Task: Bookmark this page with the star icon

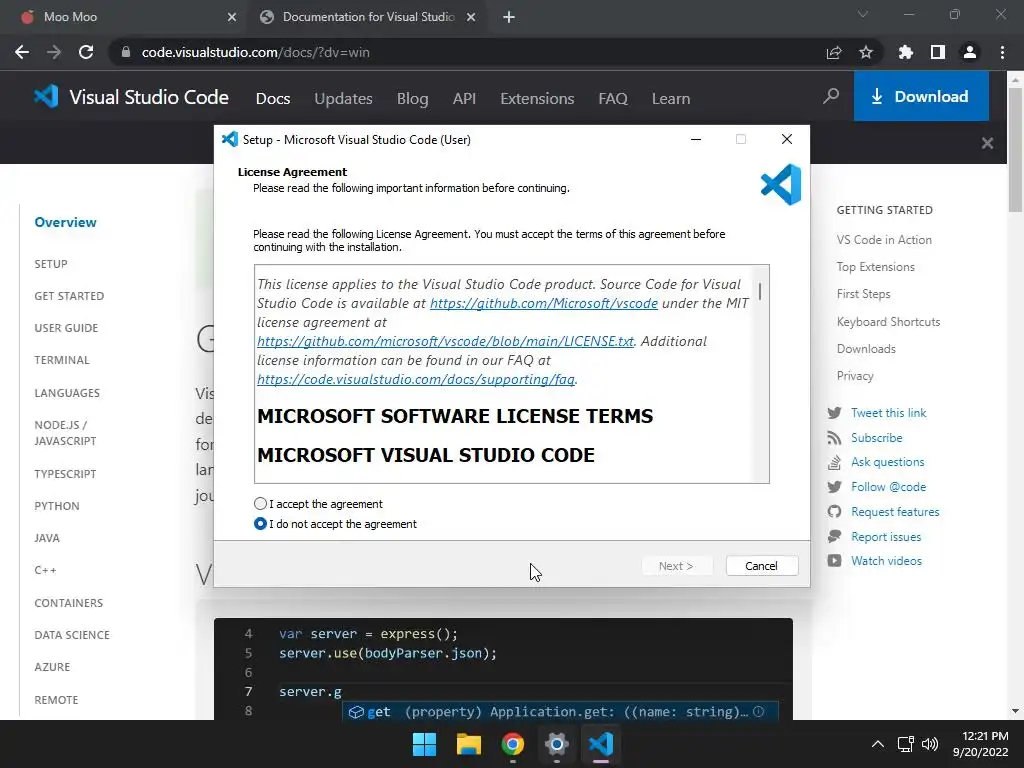Action: coord(866,52)
